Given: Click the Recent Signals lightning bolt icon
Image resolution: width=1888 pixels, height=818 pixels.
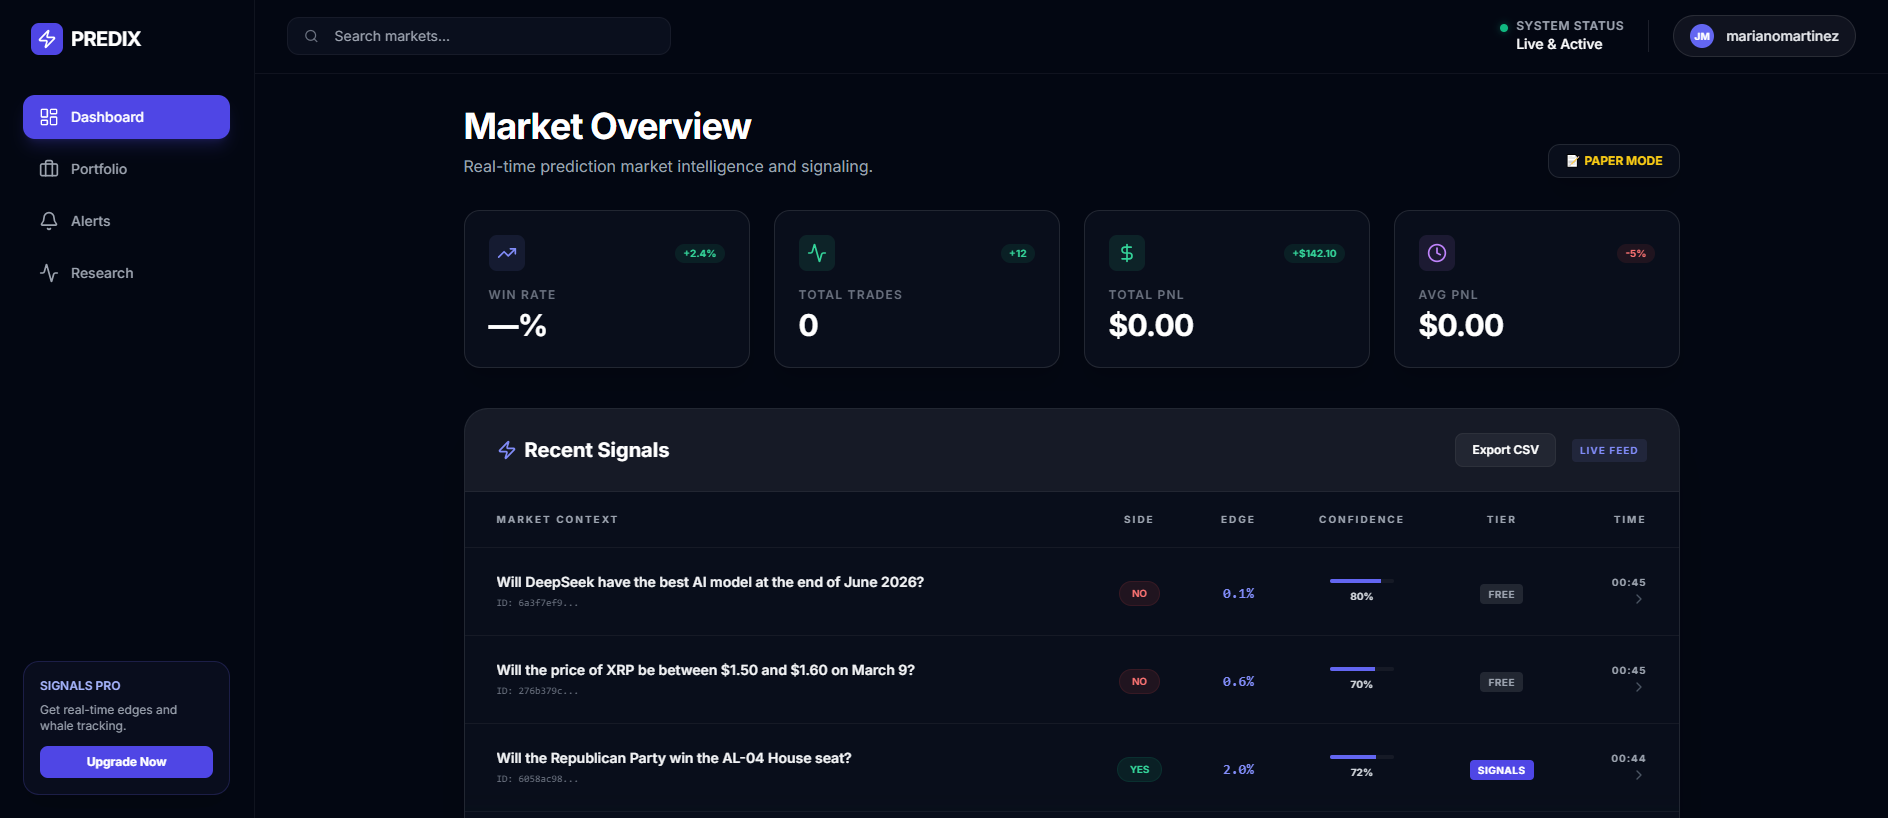Looking at the screenshot, I should click(507, 450).
